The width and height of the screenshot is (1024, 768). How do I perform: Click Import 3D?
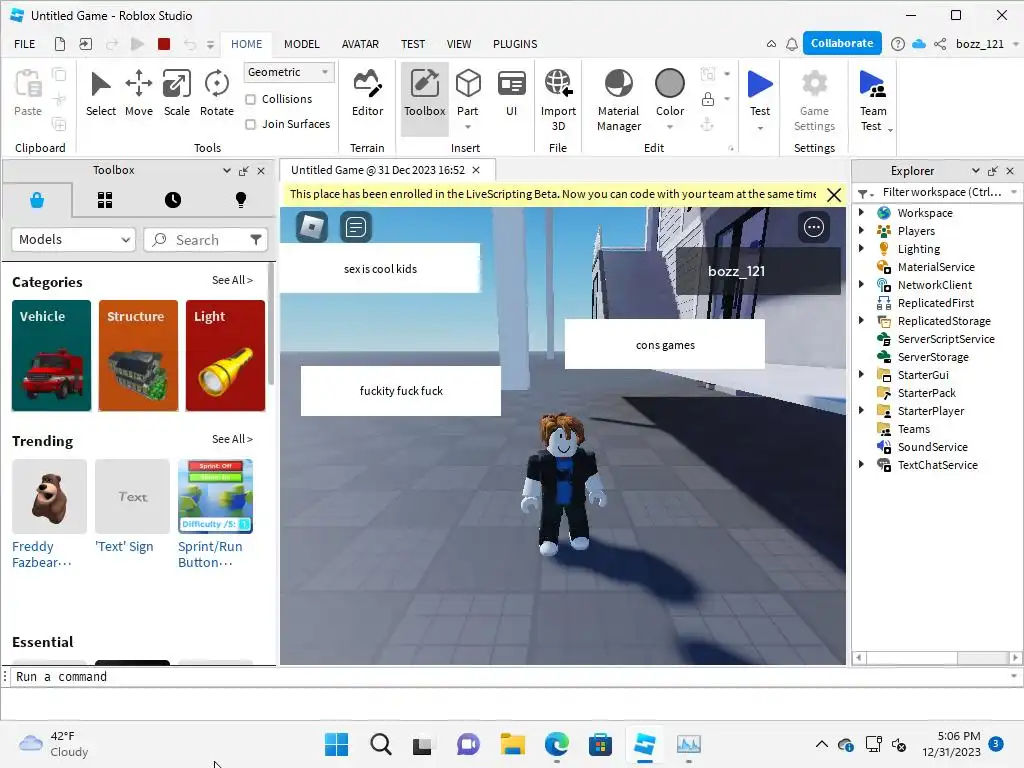[558, 100]
